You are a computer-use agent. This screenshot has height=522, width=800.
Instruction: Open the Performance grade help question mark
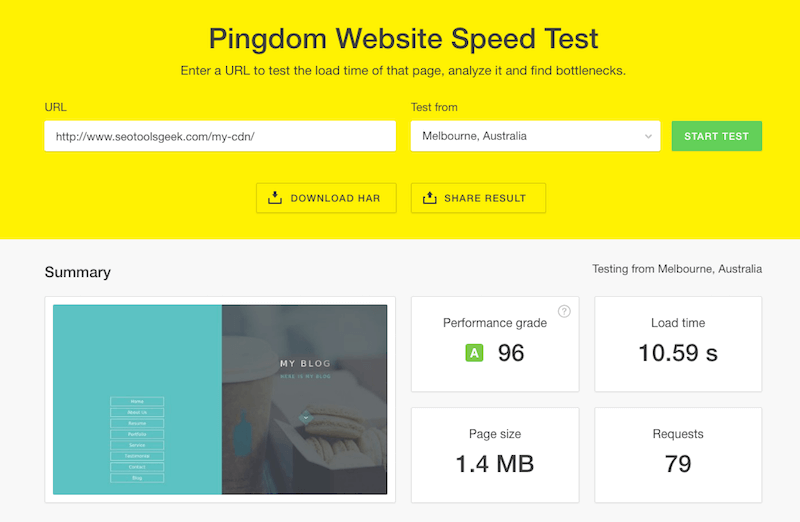point(564,311)
